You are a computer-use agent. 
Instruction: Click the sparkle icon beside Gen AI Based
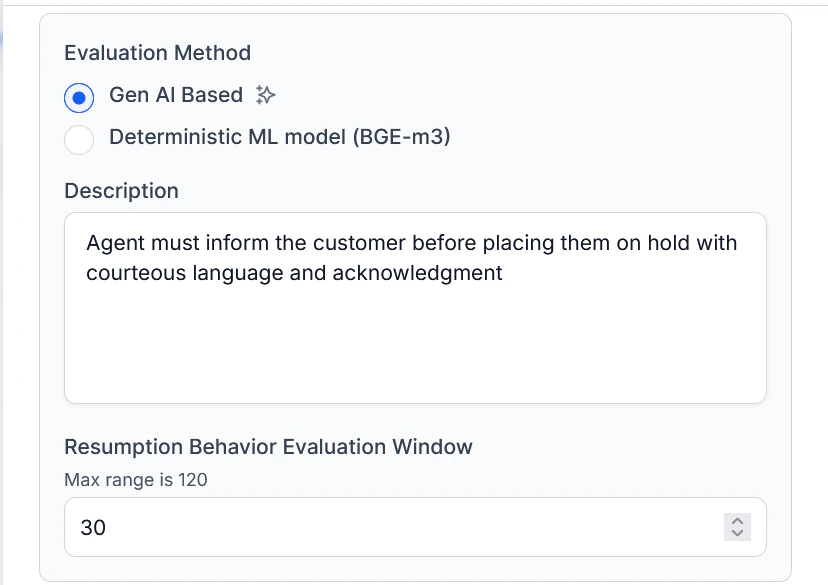(x=264, y=95)
